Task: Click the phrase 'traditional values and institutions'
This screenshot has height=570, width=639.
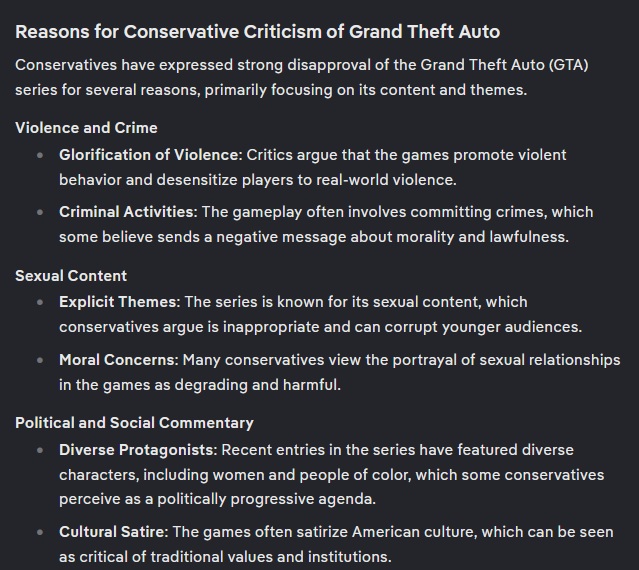Action: point(271,557)
